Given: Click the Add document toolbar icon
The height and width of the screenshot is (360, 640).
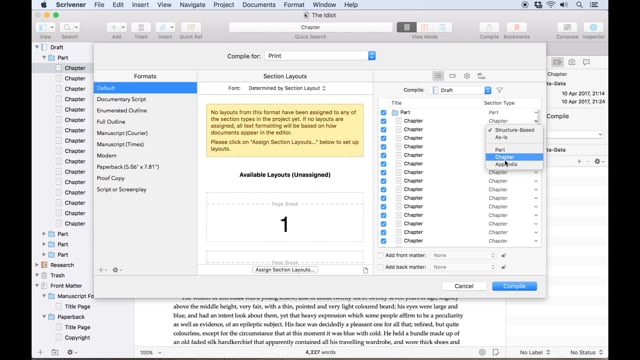Looking at the screenshot, I should pyautogui.click(x=117, y=27).
